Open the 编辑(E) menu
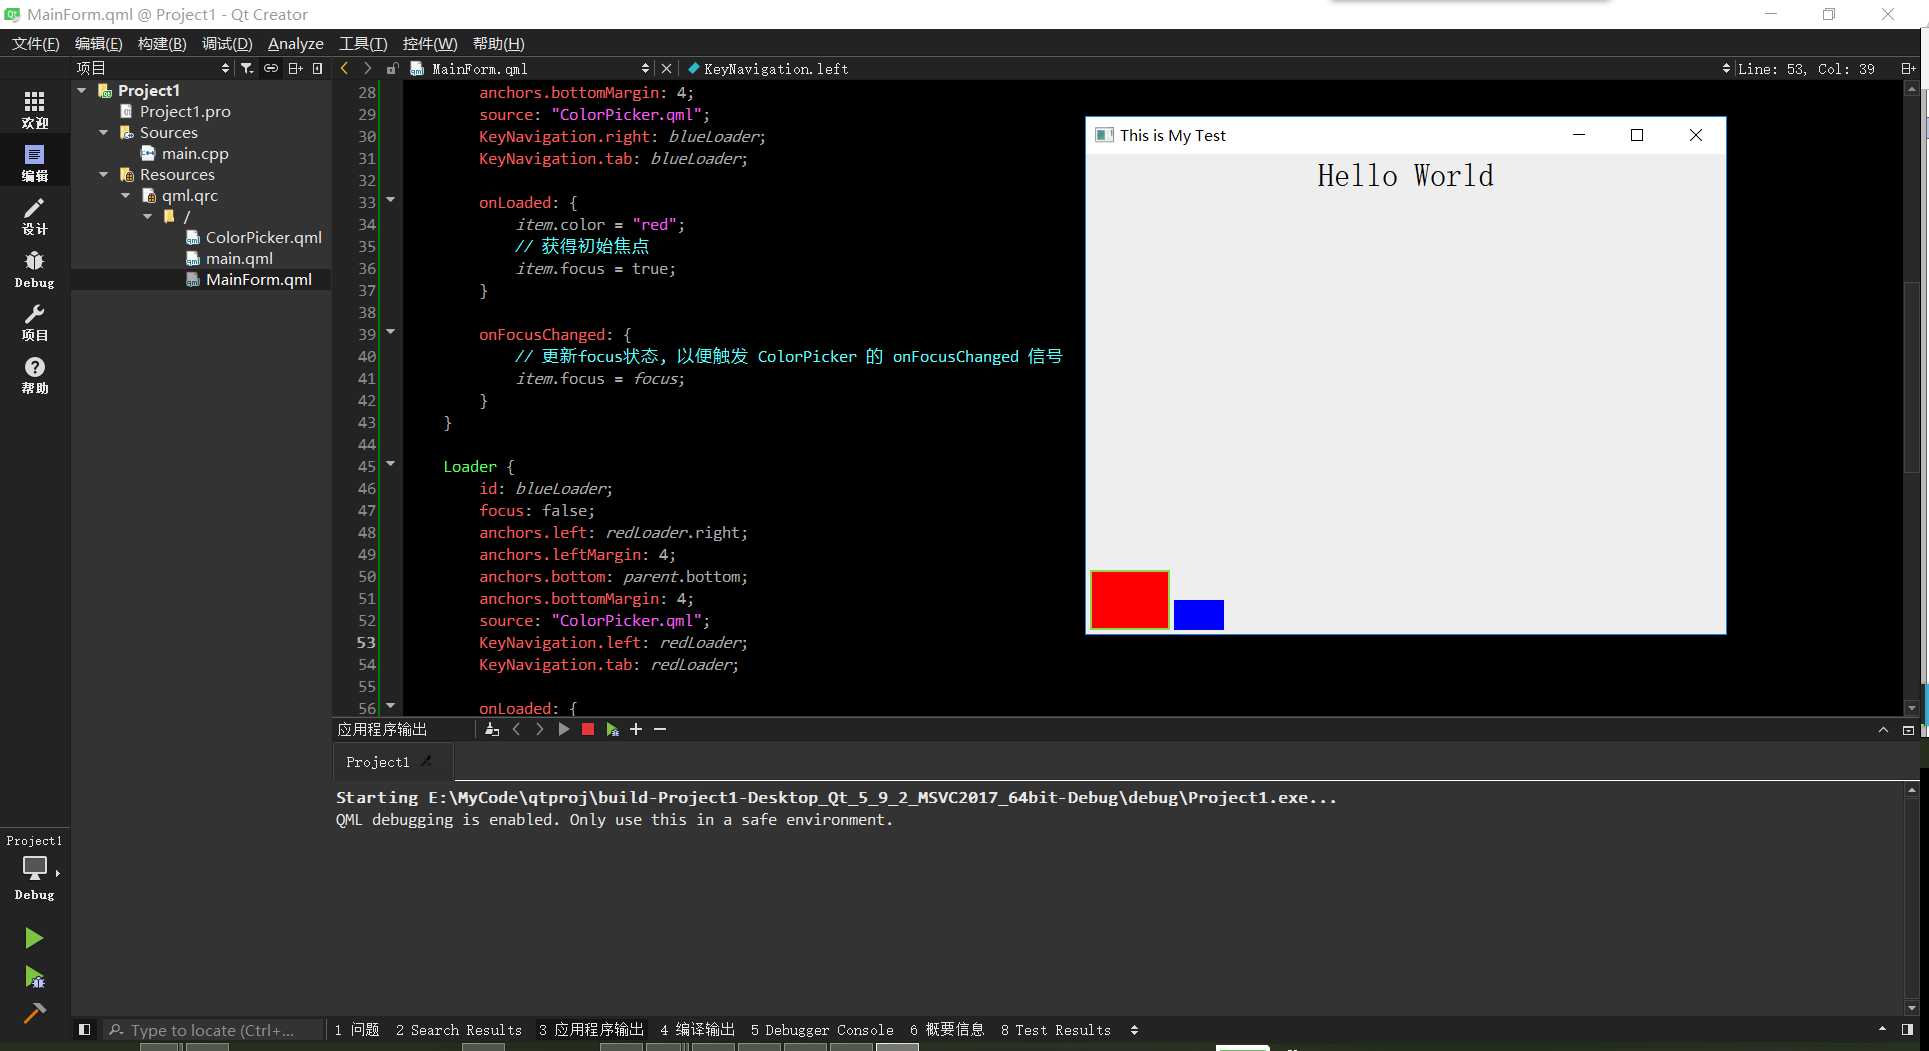Screen dimensions: 1929x1051 [x=98, y=43]
